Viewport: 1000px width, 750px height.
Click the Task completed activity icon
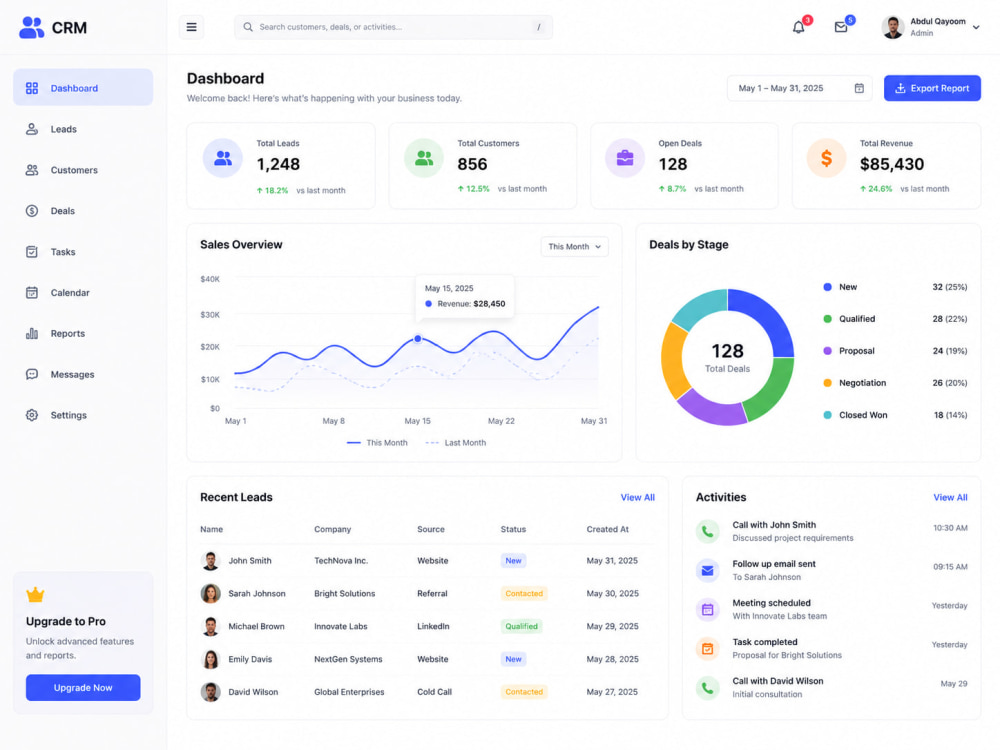coord(707,649)
